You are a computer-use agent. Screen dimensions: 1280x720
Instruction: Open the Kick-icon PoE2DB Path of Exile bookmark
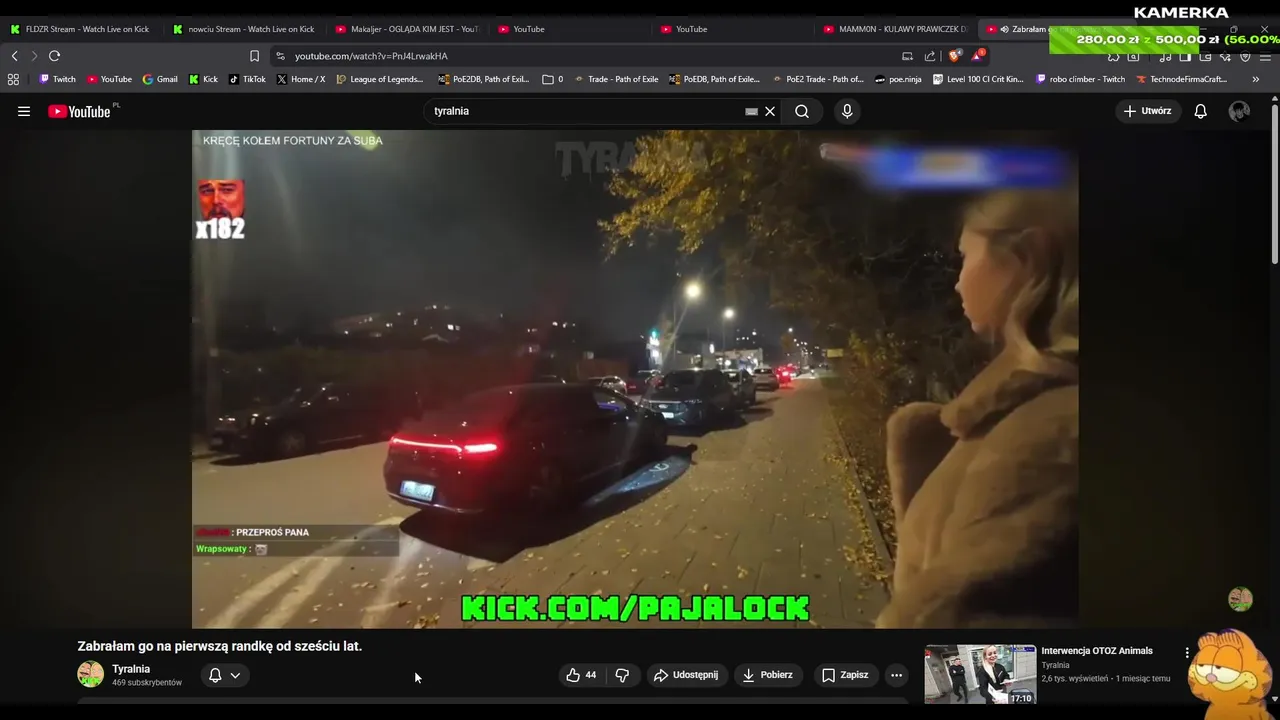(485, 79)
